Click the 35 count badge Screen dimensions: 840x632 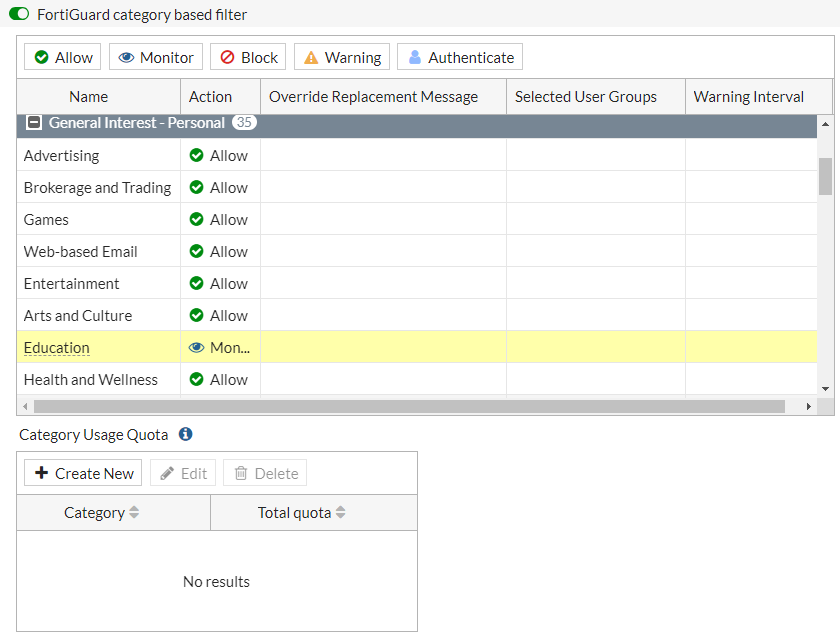point(244,122)
